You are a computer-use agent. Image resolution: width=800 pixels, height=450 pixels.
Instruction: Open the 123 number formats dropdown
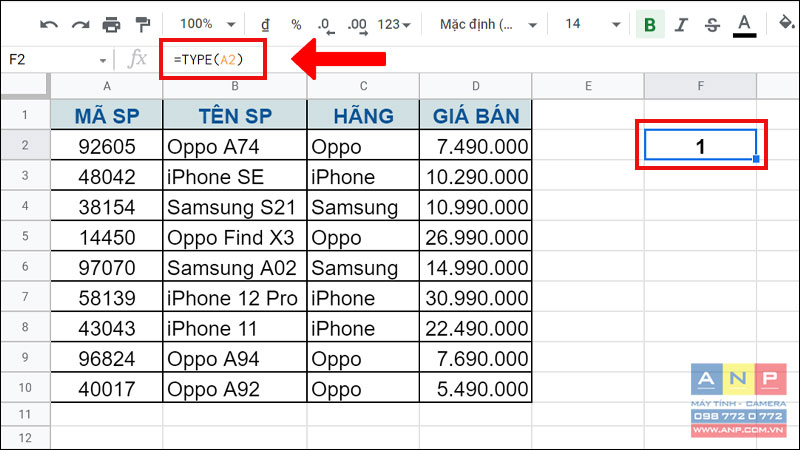394,24
